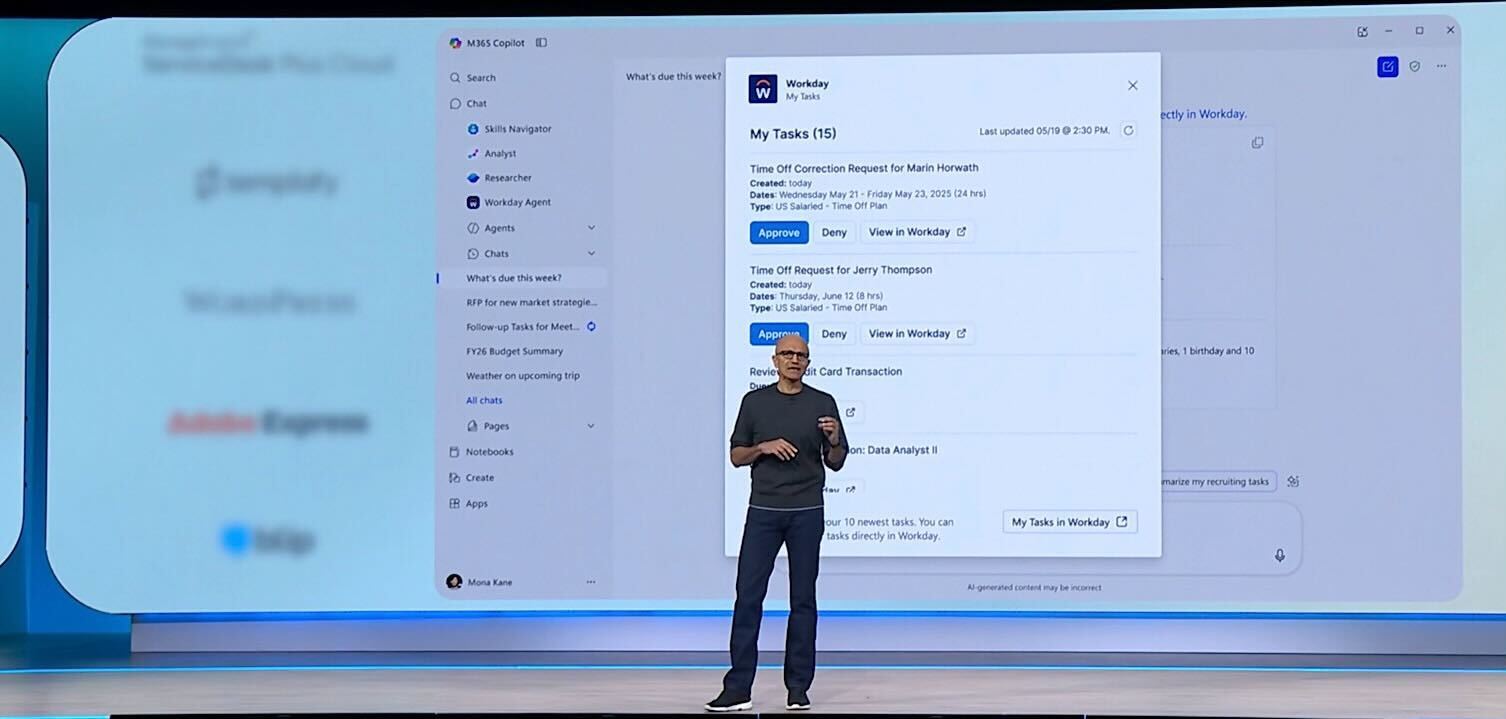Approve Marin Horwath's time off correction

click(x=779, y=232)
